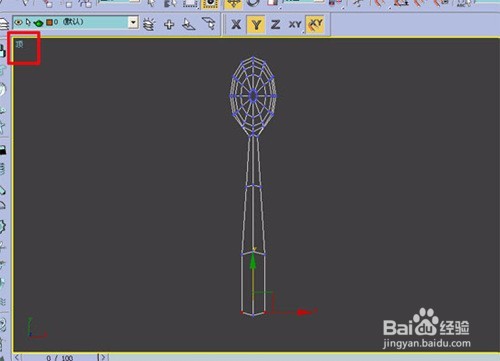Open the layer list dropdown arrow
The width and height of the screenshot is (500, 361).
pos(133,23)
